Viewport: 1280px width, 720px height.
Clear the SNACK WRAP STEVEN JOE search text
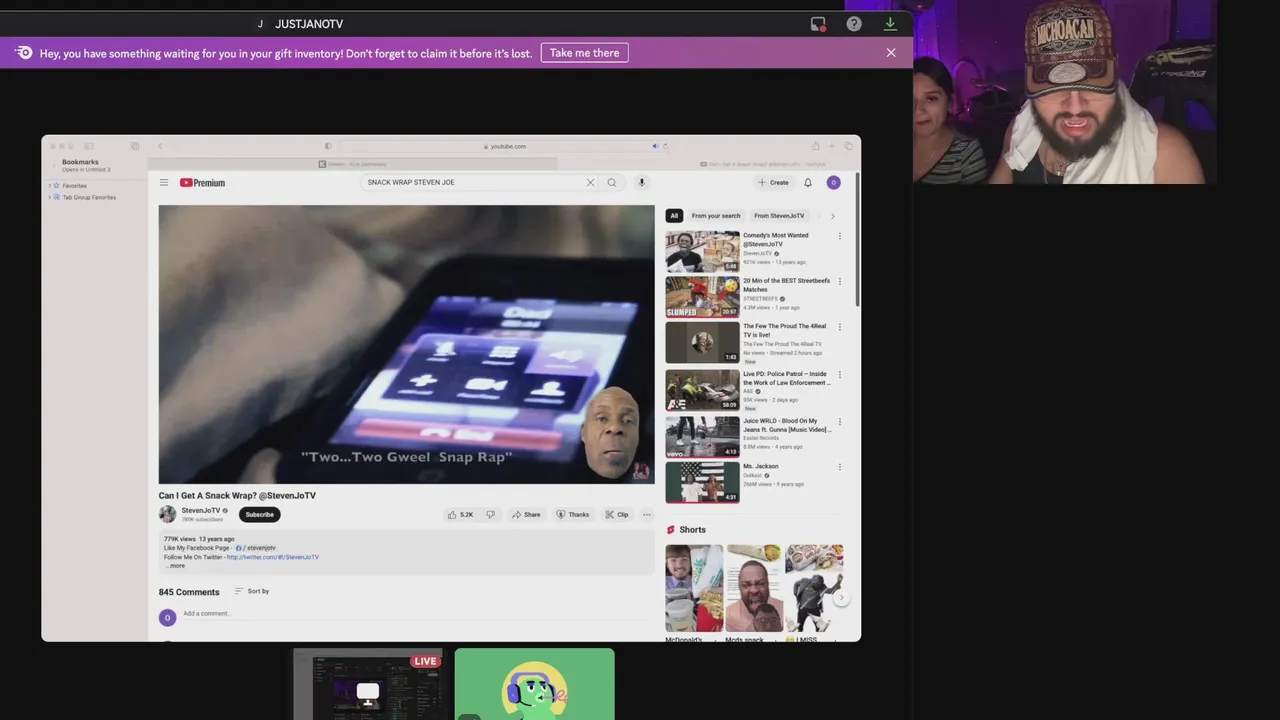[x=590, y=183]
